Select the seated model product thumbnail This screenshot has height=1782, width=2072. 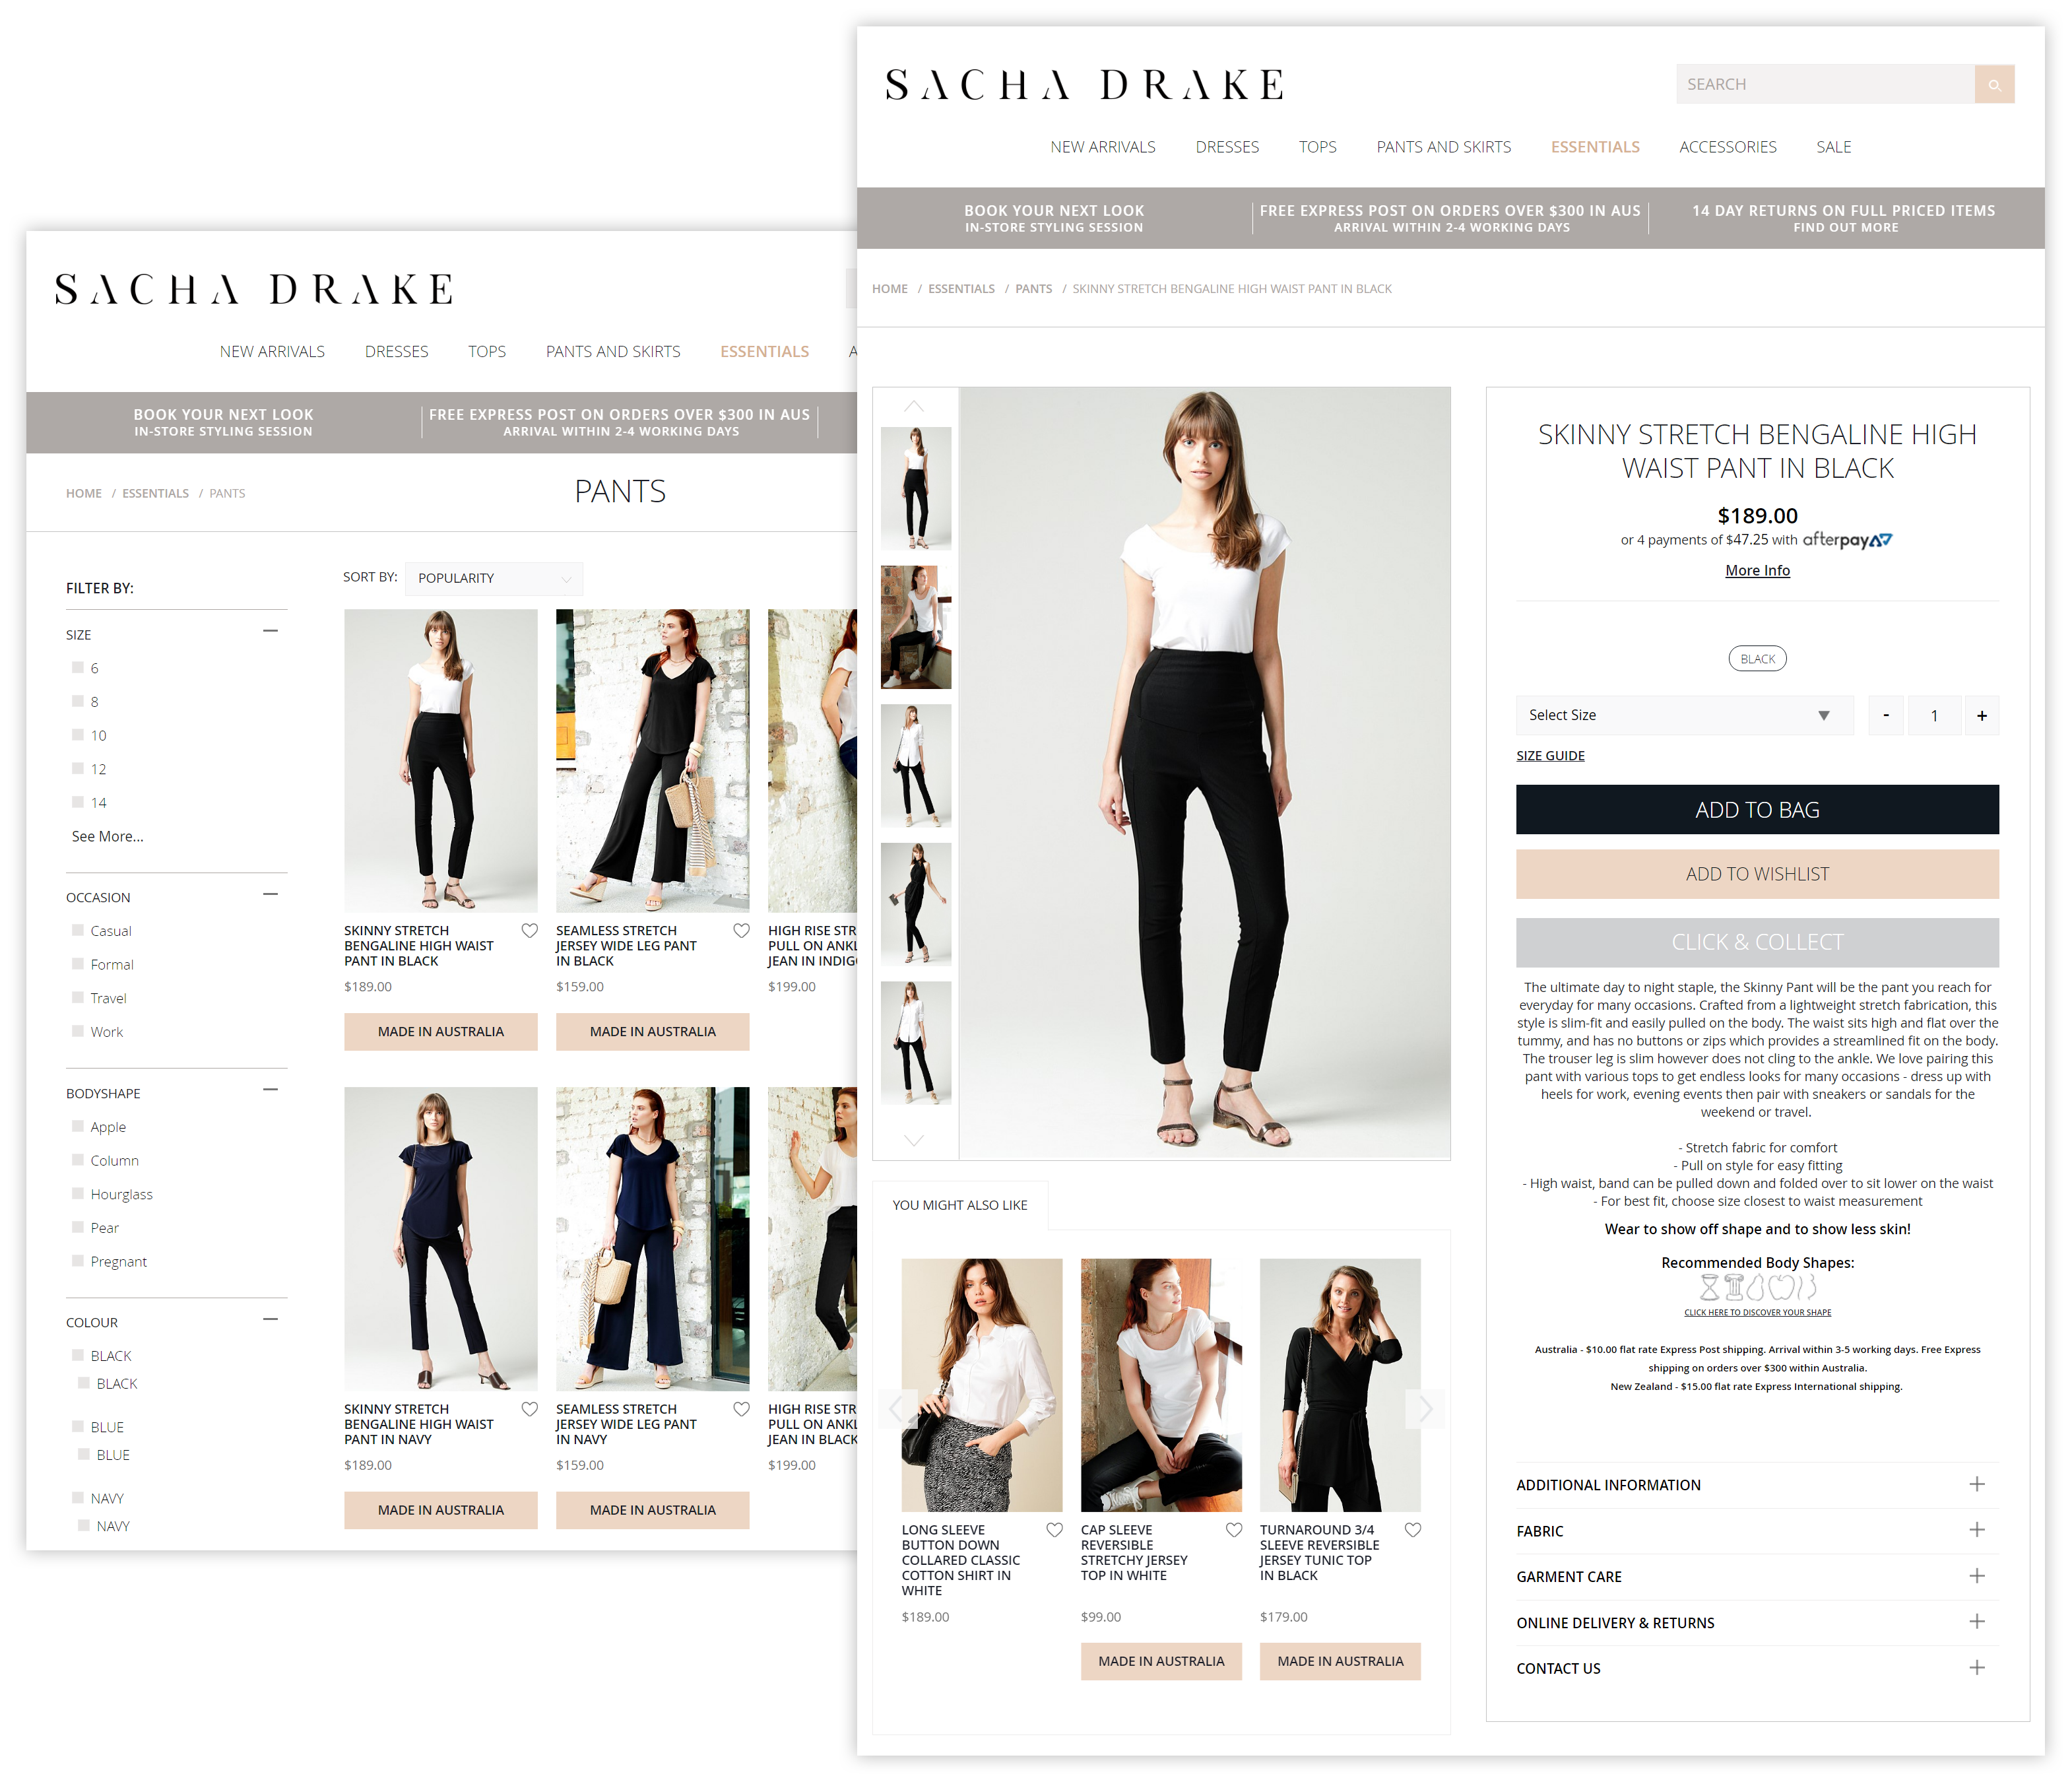tap(916, 628)
